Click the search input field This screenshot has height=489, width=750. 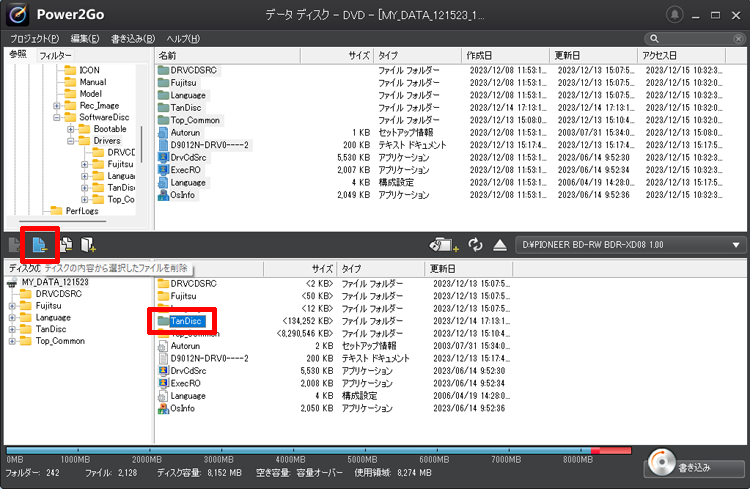(x=690, y=39)
